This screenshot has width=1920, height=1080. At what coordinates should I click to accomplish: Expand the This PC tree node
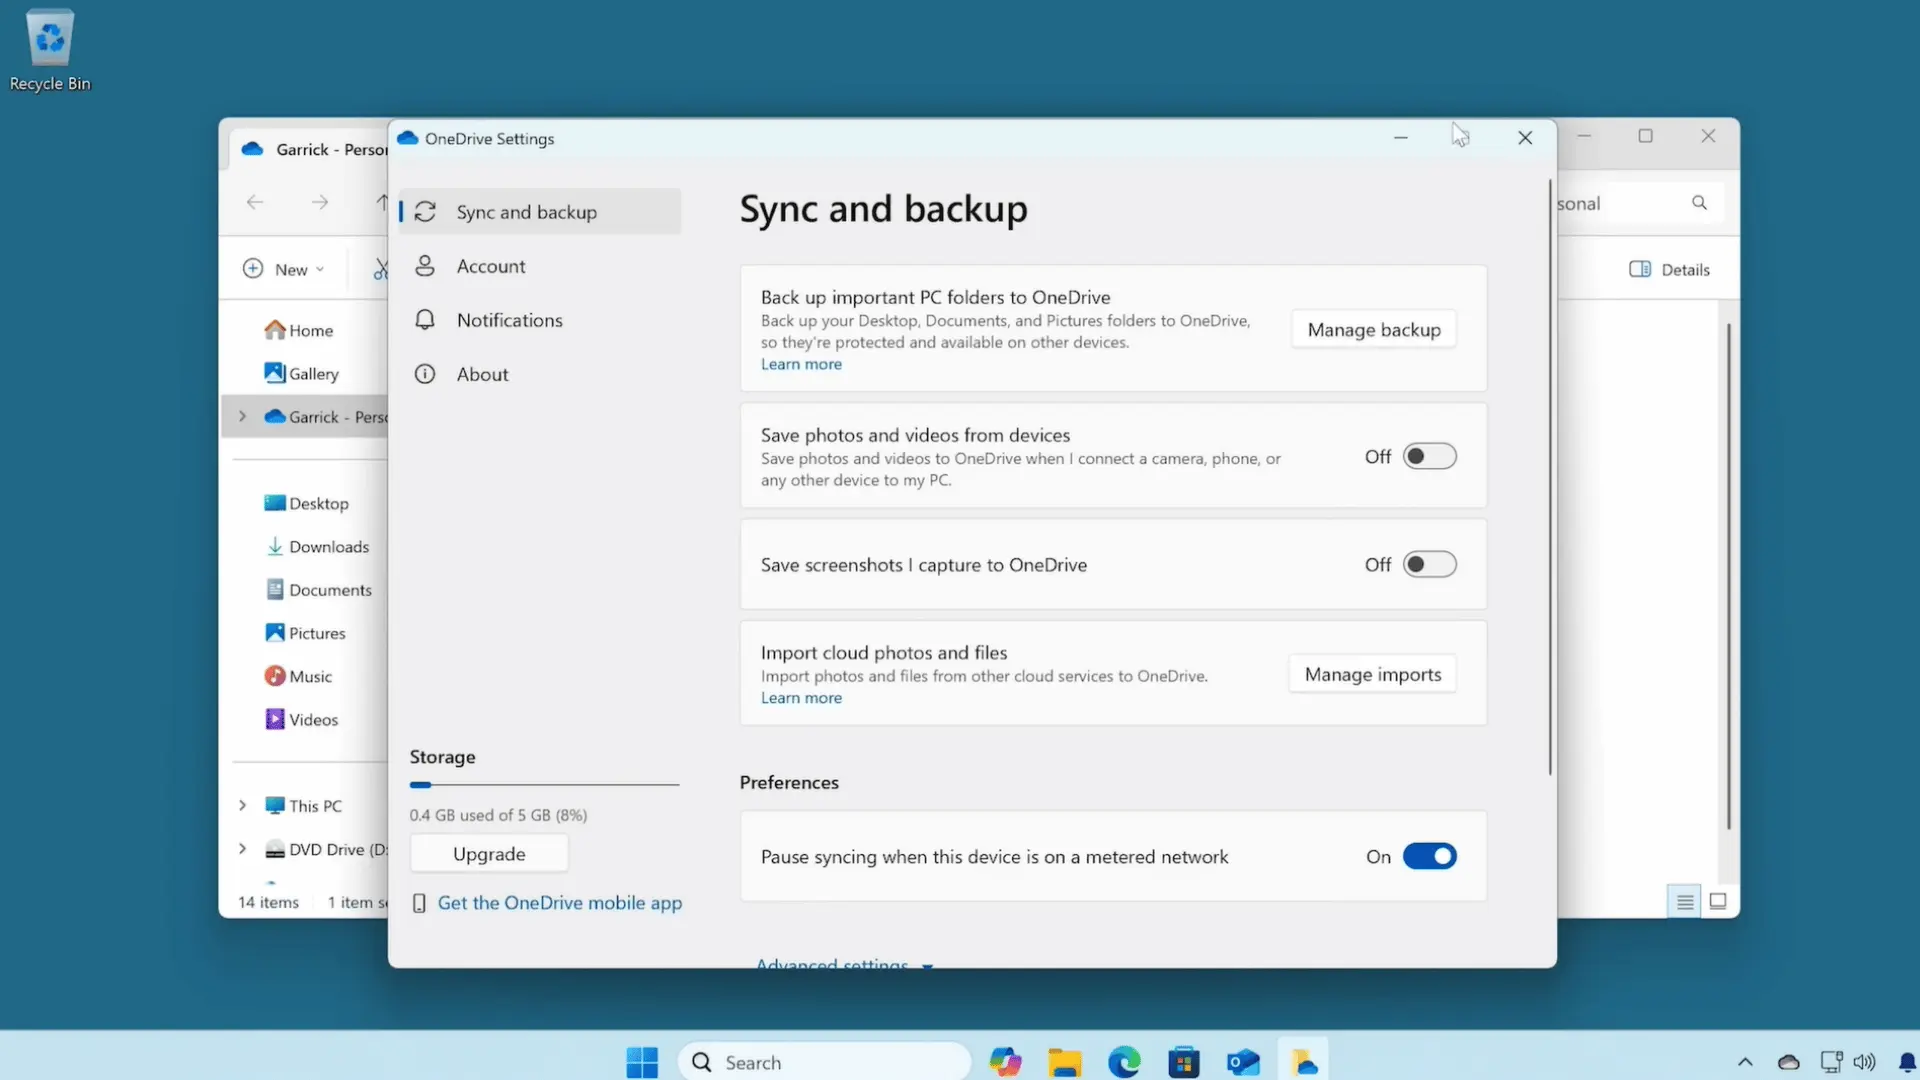tap(242, 805)
